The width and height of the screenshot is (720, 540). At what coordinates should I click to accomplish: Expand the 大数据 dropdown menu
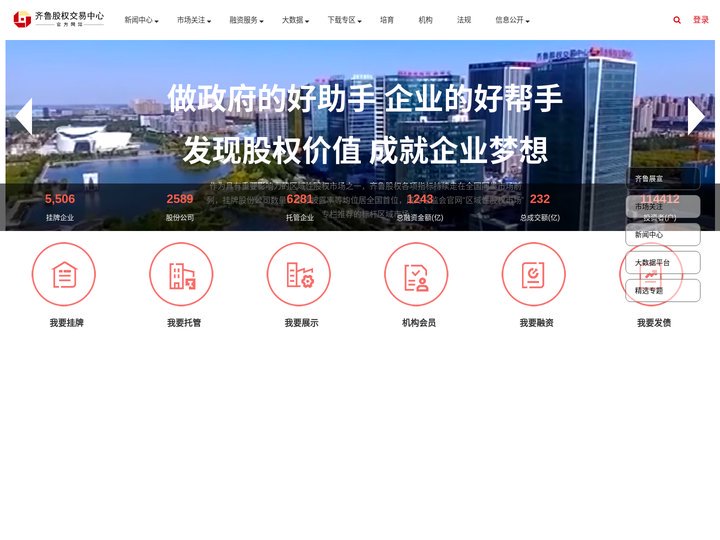295,20
